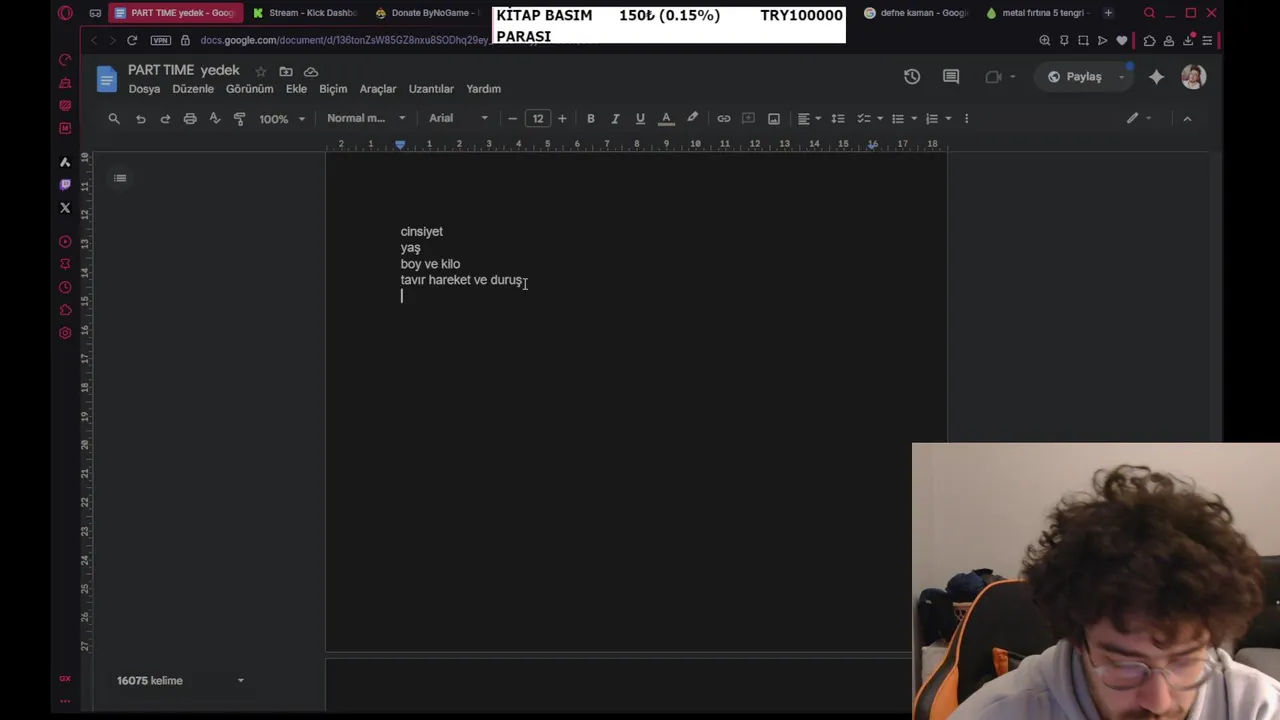This screenshot has width=1280, height=720.
Task: Collapse the menus with up chevron
Action: point(1187,118)
